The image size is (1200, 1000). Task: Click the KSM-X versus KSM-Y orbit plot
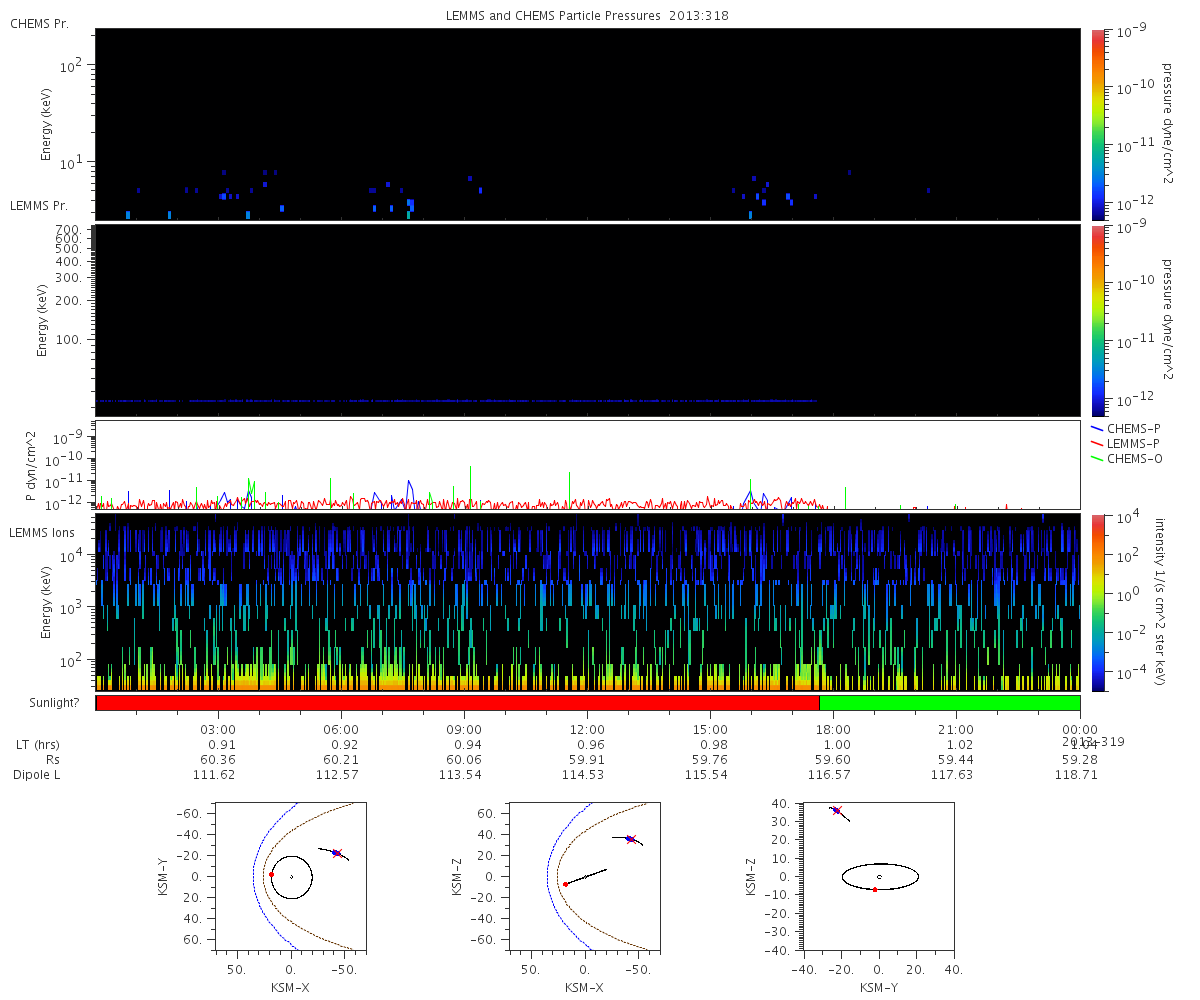(292, 875)
